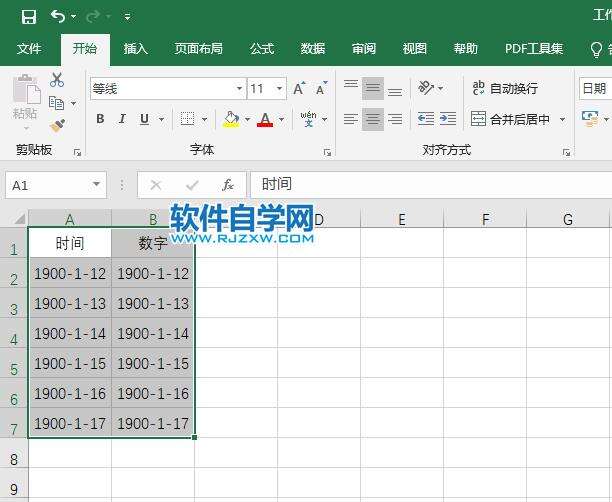Viewport: 612px width, 502px height.
Task: Open the PDF工具集 tab
Action: coord(534,49)
